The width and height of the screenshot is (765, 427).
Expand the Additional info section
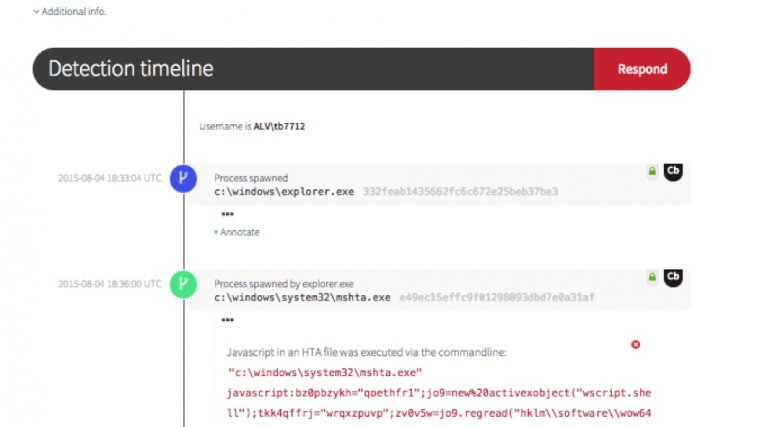(68, 11)
